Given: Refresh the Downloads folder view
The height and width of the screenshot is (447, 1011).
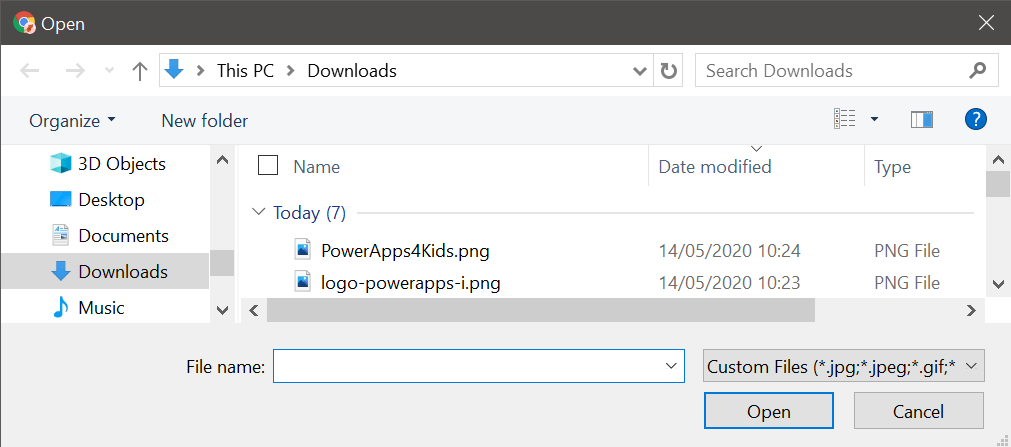Looking at the screenshot, I should point(669,71).
